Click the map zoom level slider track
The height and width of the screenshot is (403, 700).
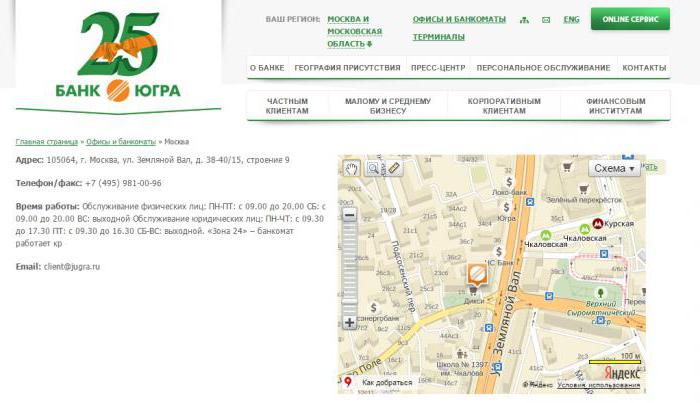click(x=350, y=268)
